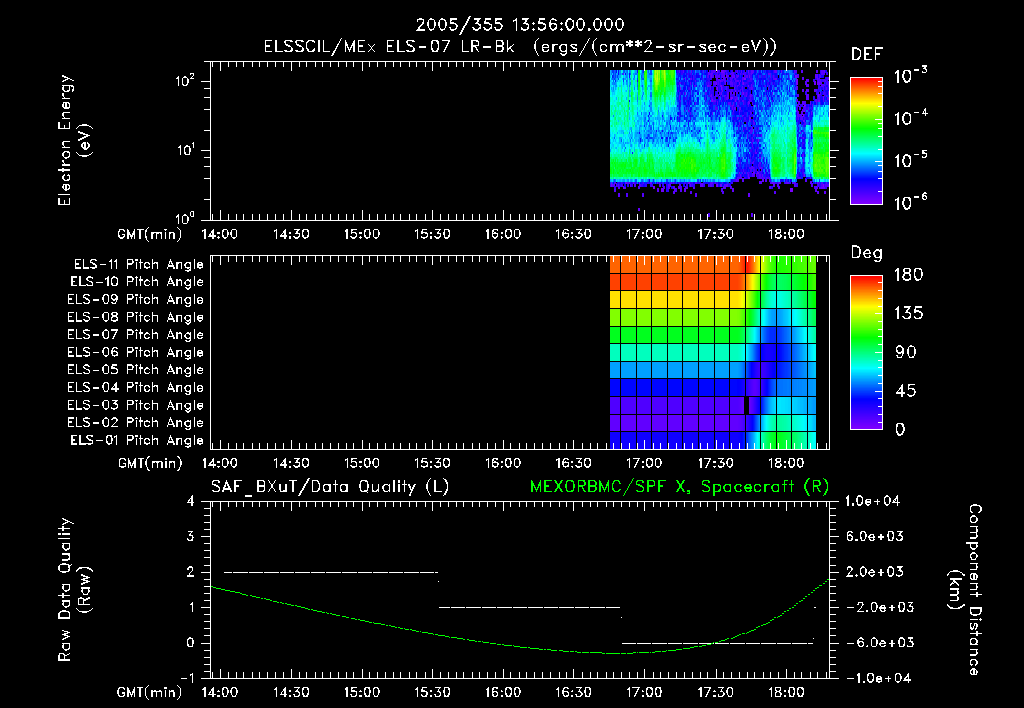Select the ELS-10 Pitch Angle row label
The image size is (1024, 708).
[137, 282]
